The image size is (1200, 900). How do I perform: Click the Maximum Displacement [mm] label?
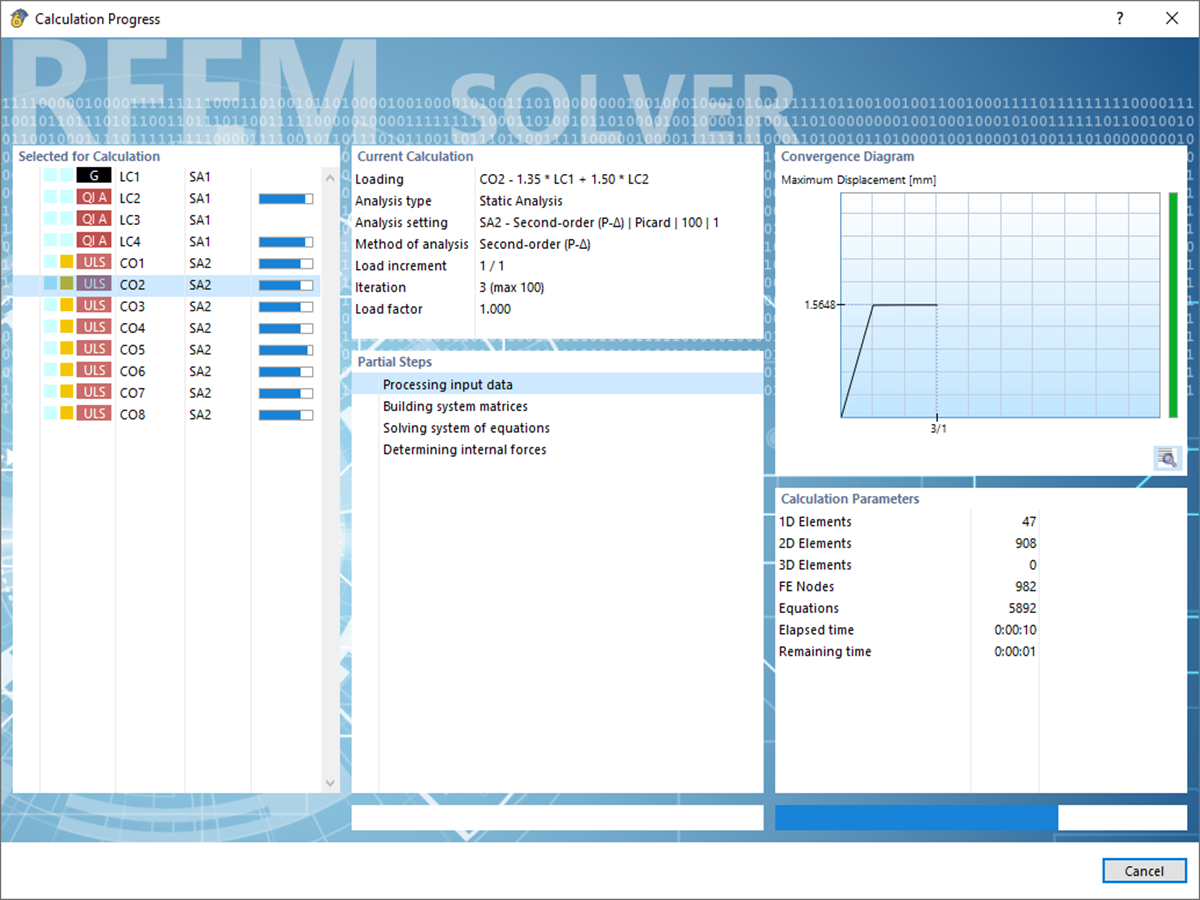click(858, 180)
